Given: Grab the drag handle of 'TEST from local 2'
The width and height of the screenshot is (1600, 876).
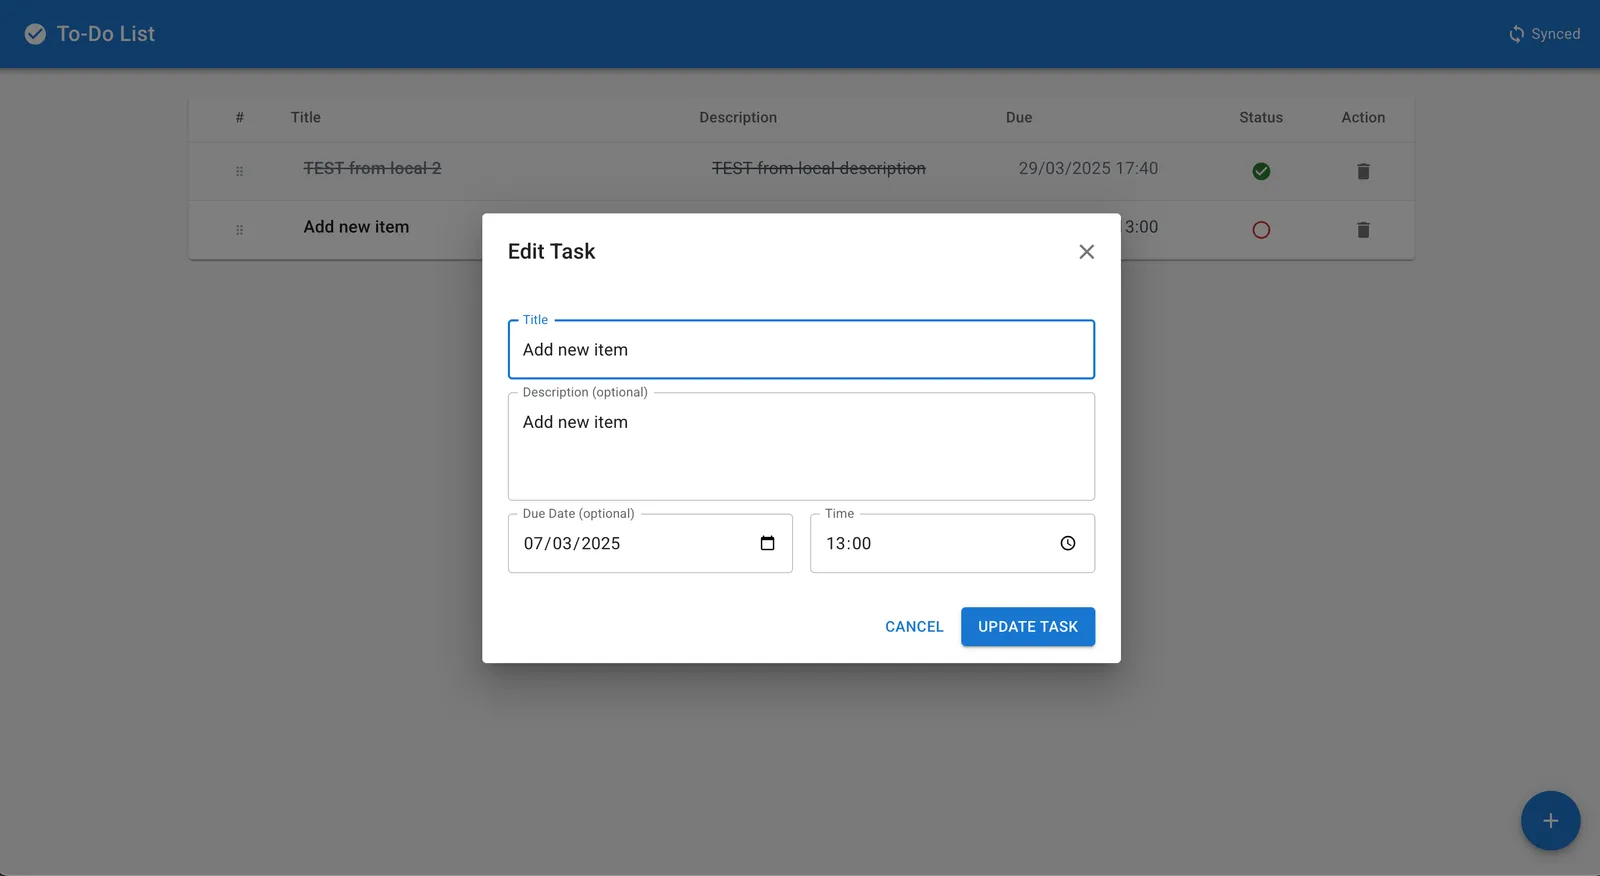Looking at the screenshot, I should [x=239, y=171].
